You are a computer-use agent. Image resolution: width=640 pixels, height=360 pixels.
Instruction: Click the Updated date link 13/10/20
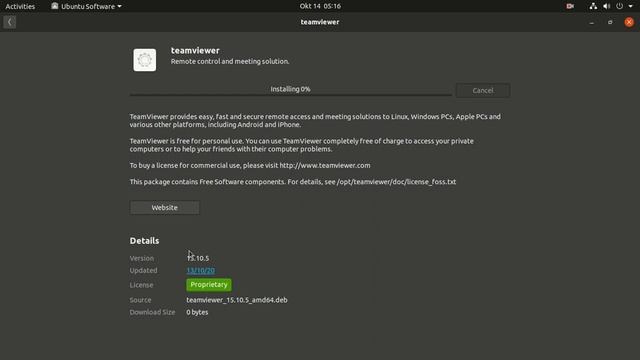tap(200, 270)
